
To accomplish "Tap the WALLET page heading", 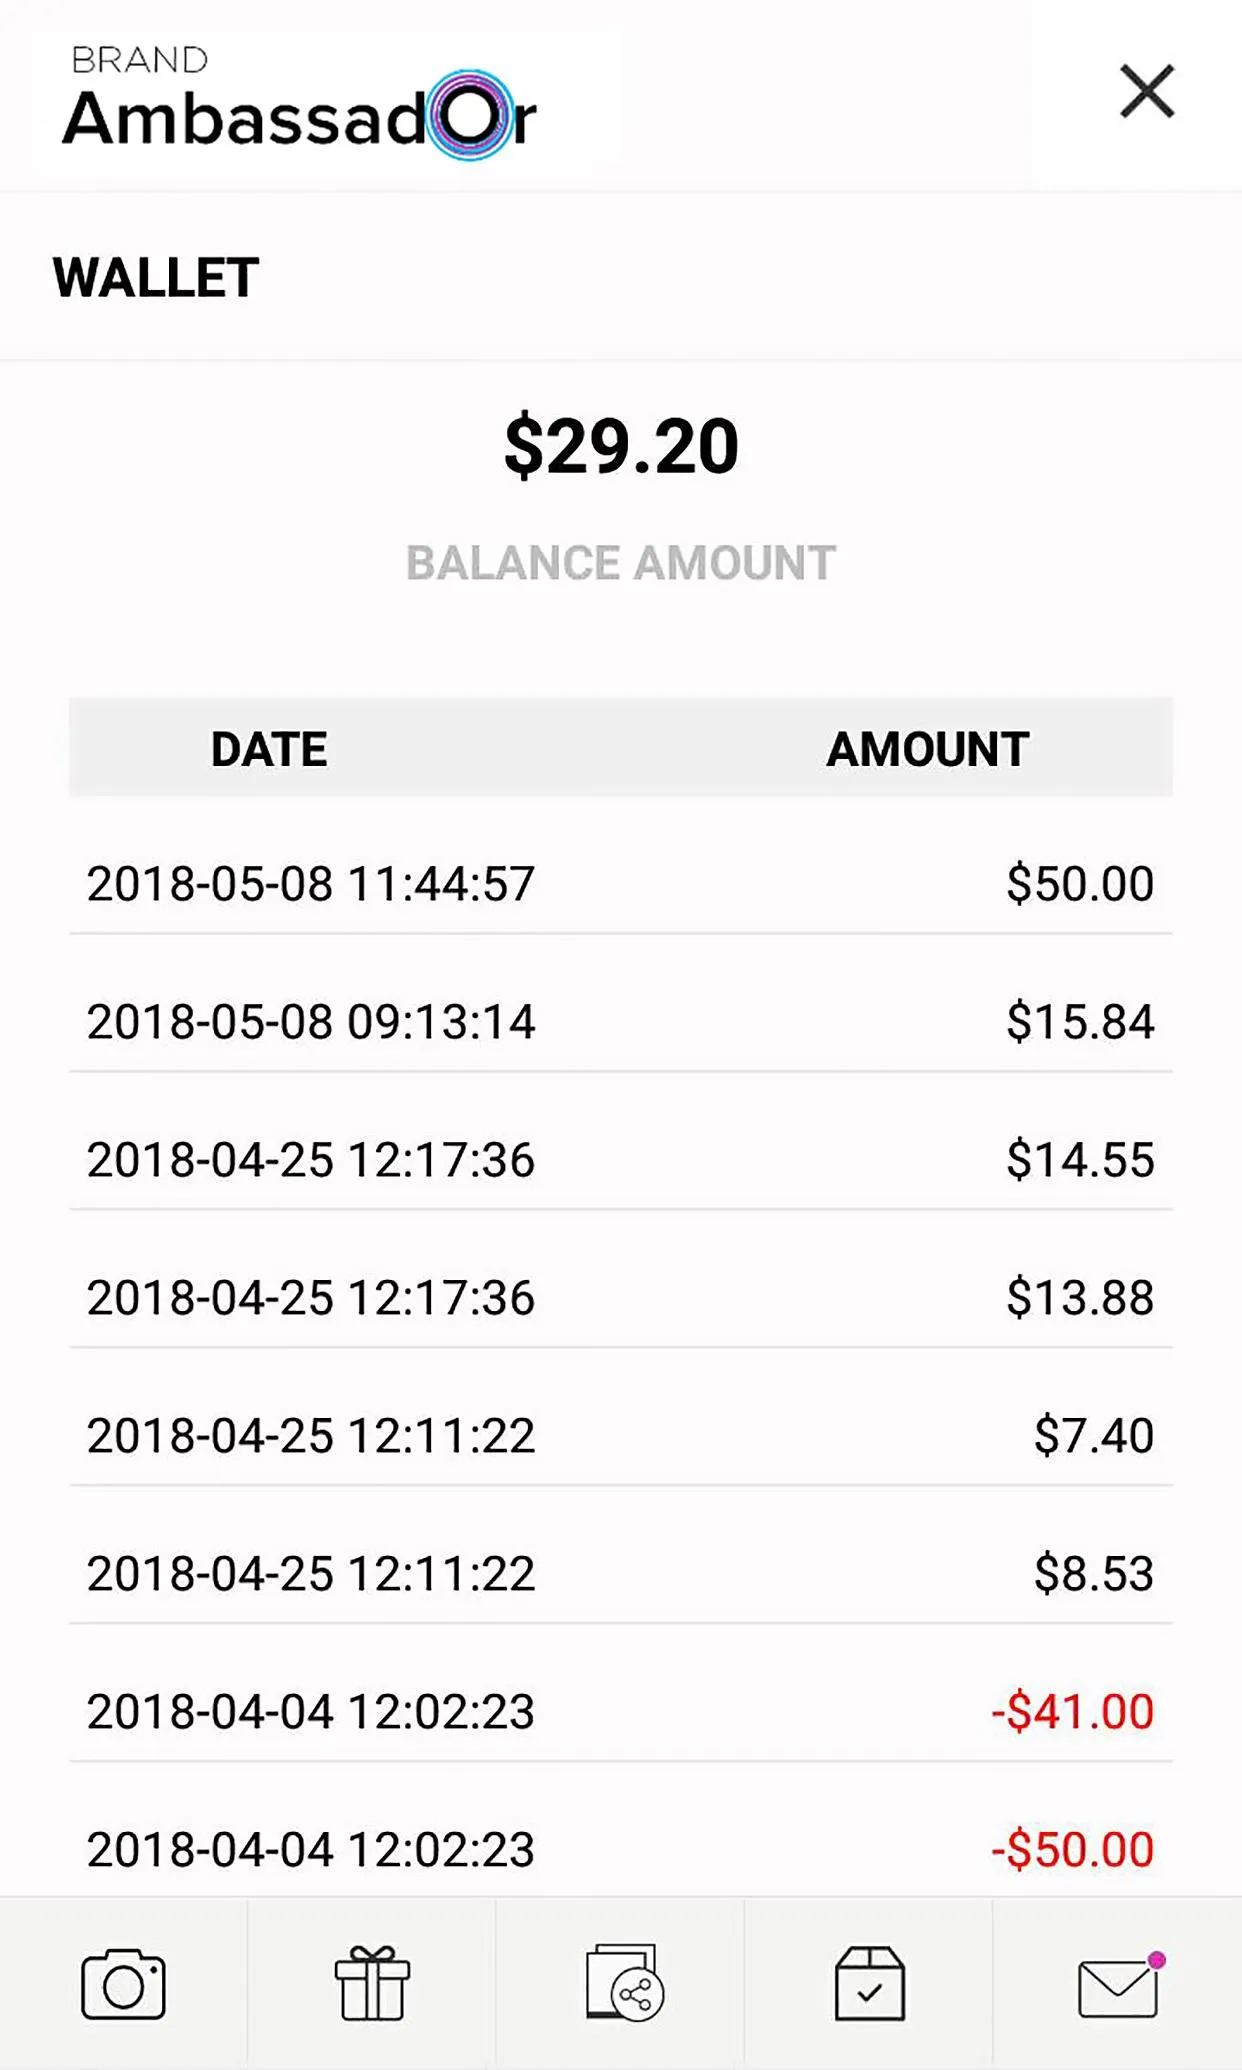I will (x=156, y=278).
